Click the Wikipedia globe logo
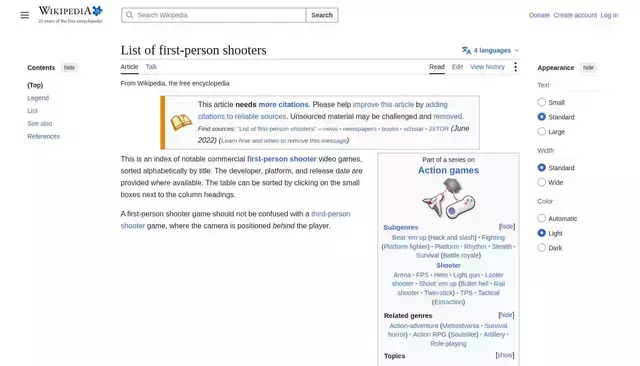This screenshot has height=366, width=640. [x=70, y=15]
